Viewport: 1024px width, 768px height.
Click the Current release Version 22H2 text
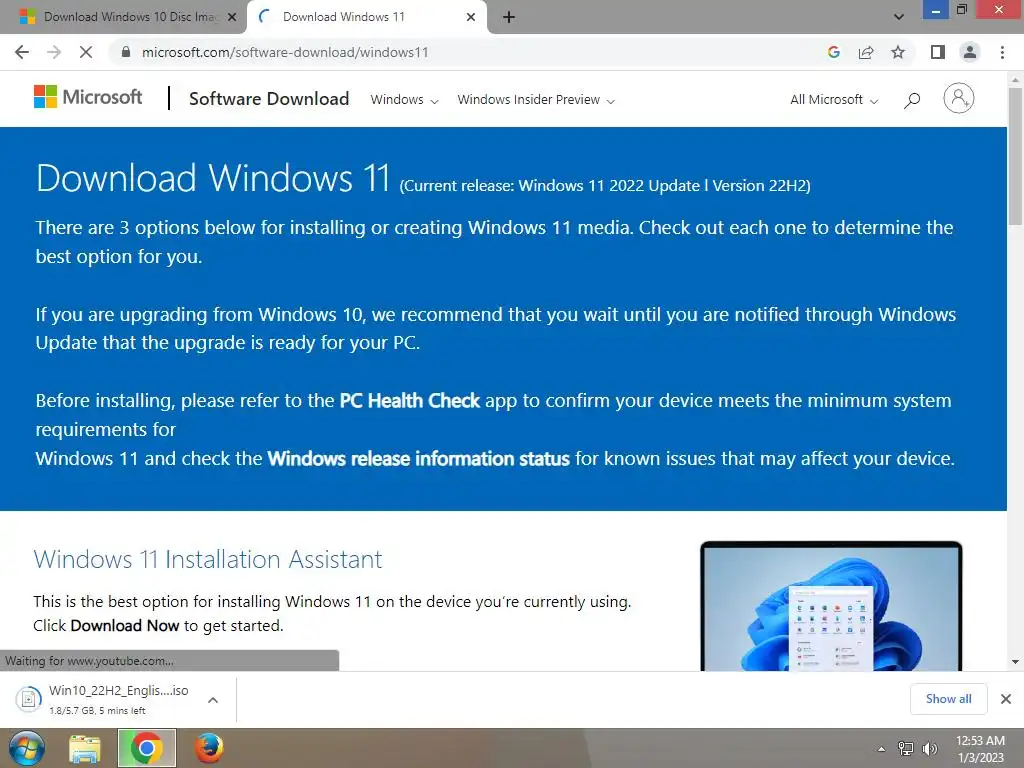[x=605, y=185]
